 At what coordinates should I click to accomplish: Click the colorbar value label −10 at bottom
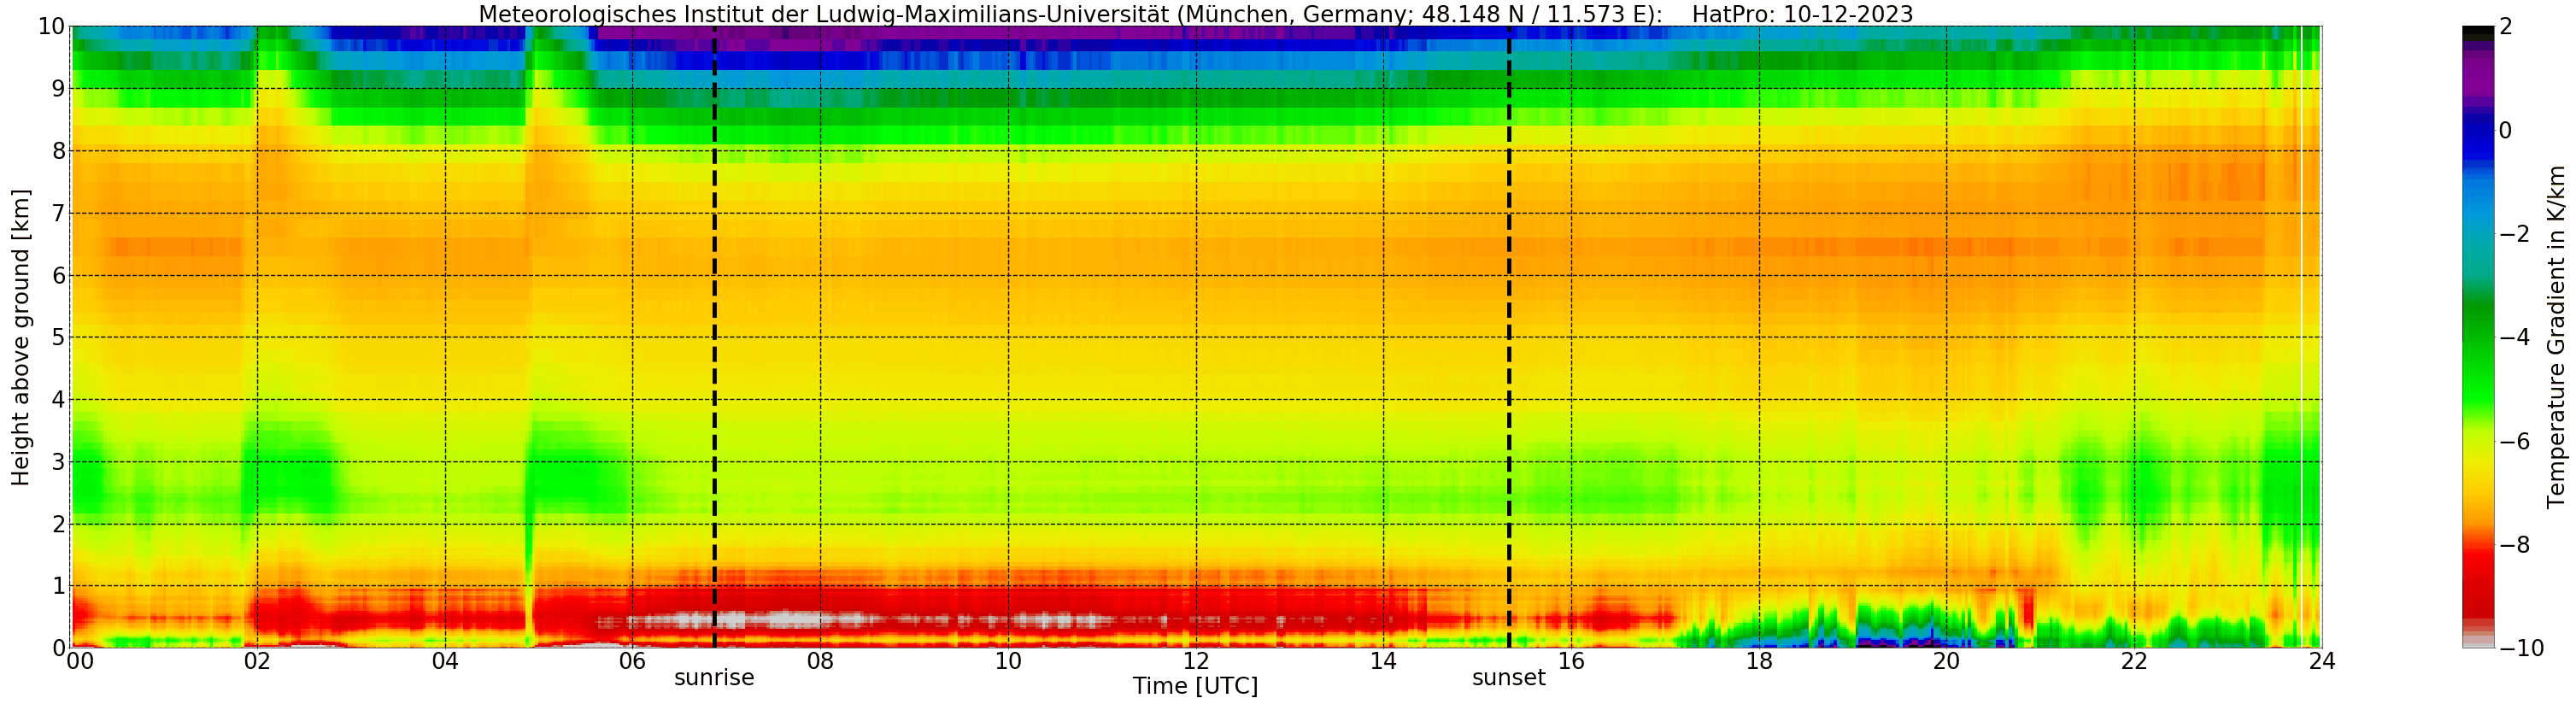coord(2521,648)
